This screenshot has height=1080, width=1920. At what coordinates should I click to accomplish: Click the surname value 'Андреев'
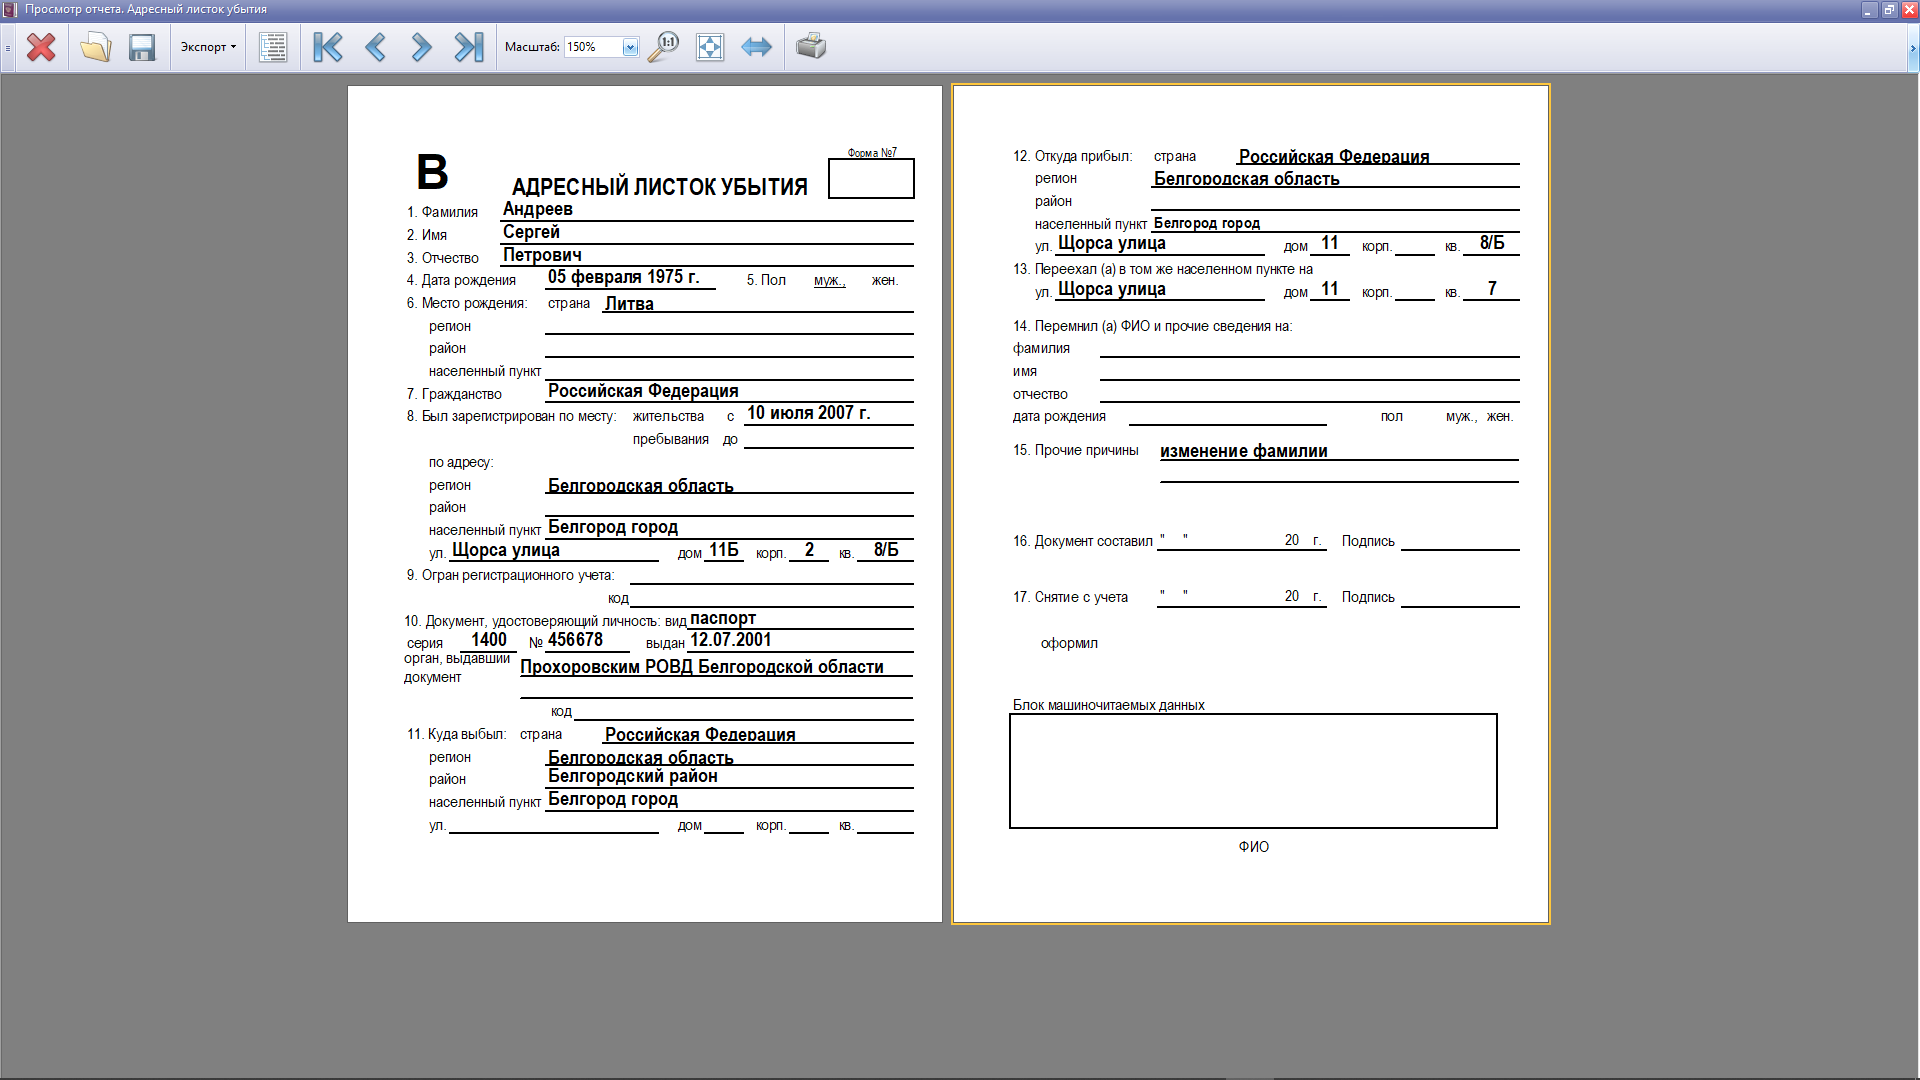click(x=538, y=209)
